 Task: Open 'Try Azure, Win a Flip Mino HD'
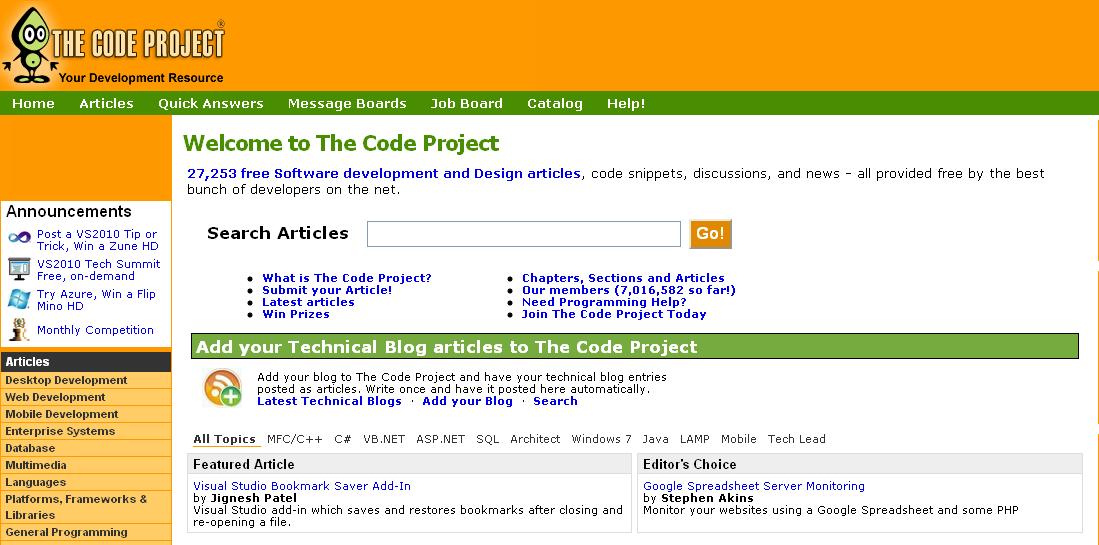pos(96,300)
